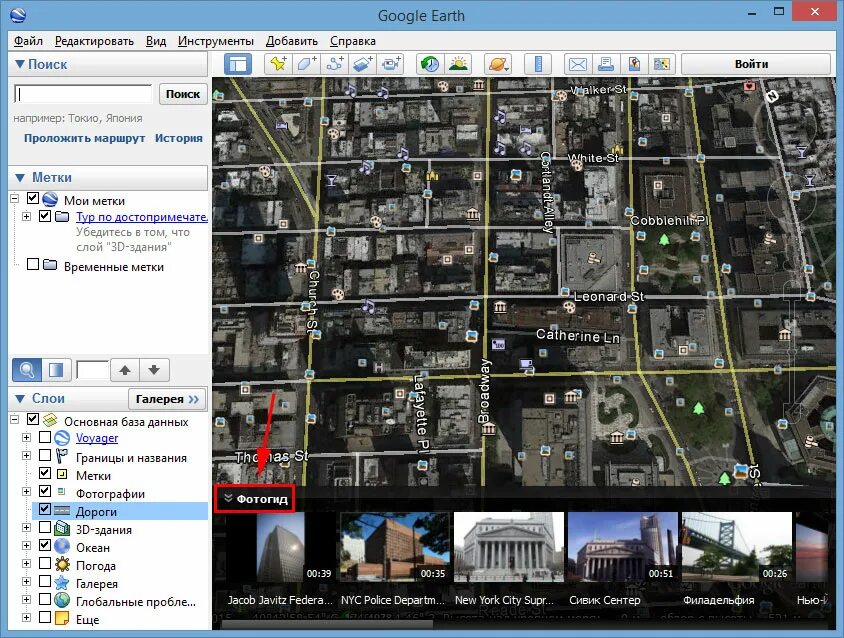Screen dimensions: 844x638
Task: Open the Редактировать menu
Action: pyautogui.click(x=94, y=41)
